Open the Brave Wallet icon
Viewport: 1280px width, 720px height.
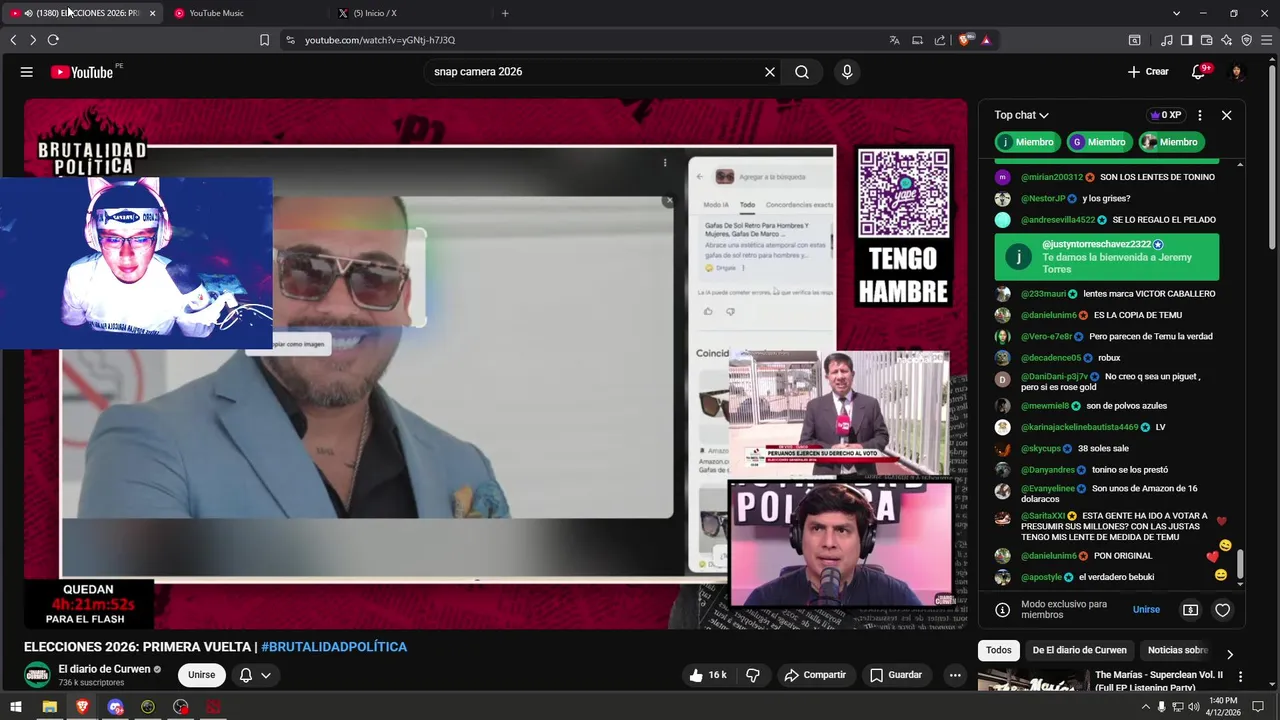pyautogui.click(x=1206, y=40)
